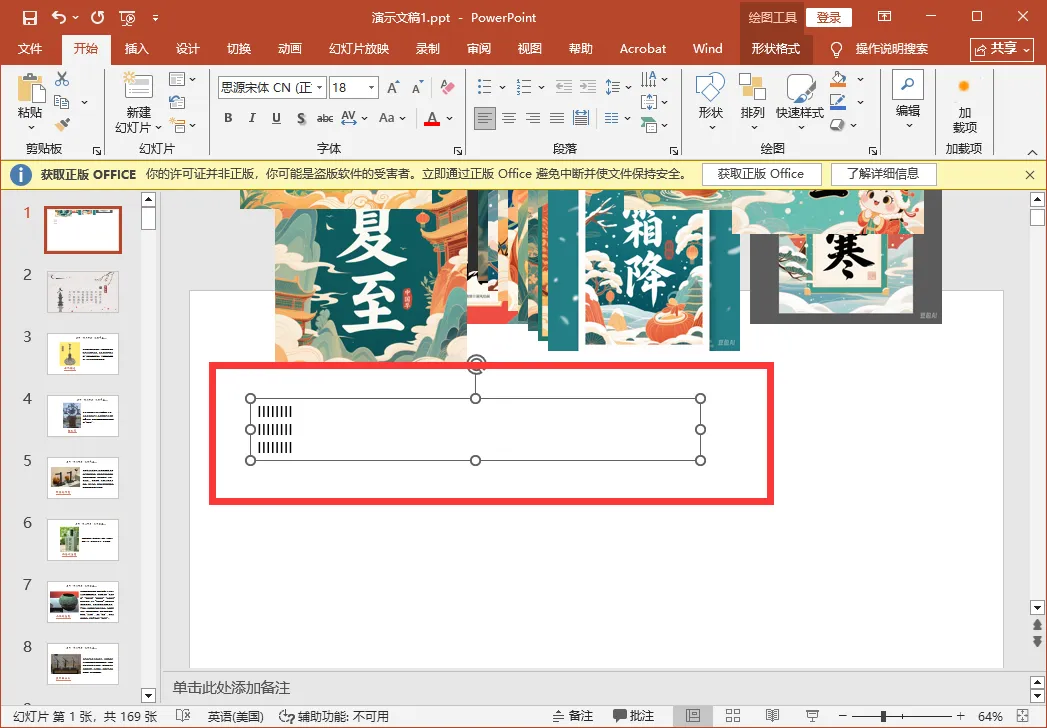Click the Quick Styles icon
1047x728 pixels.
(800, 87)
